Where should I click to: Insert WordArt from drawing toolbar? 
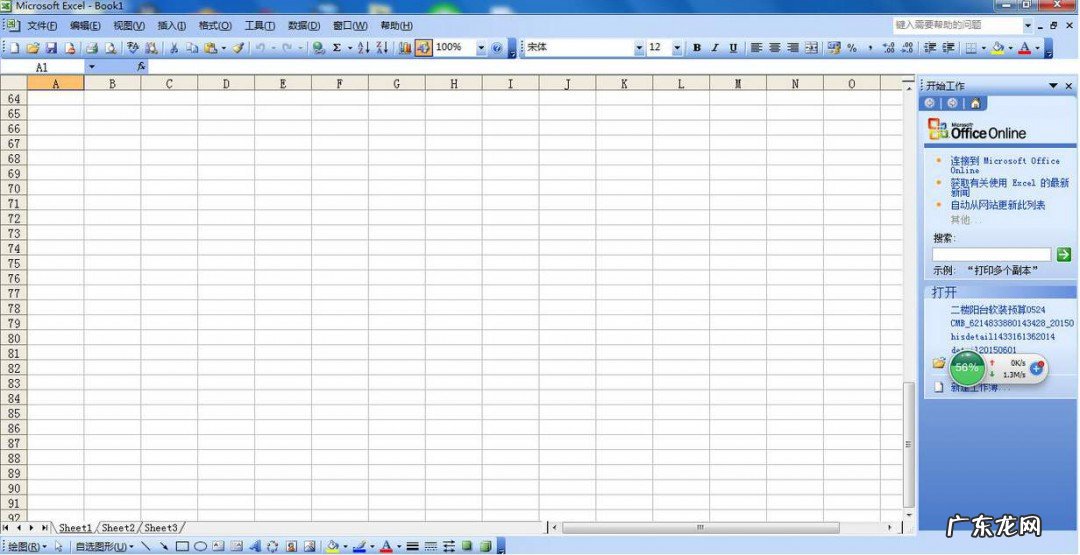[255, 546]
